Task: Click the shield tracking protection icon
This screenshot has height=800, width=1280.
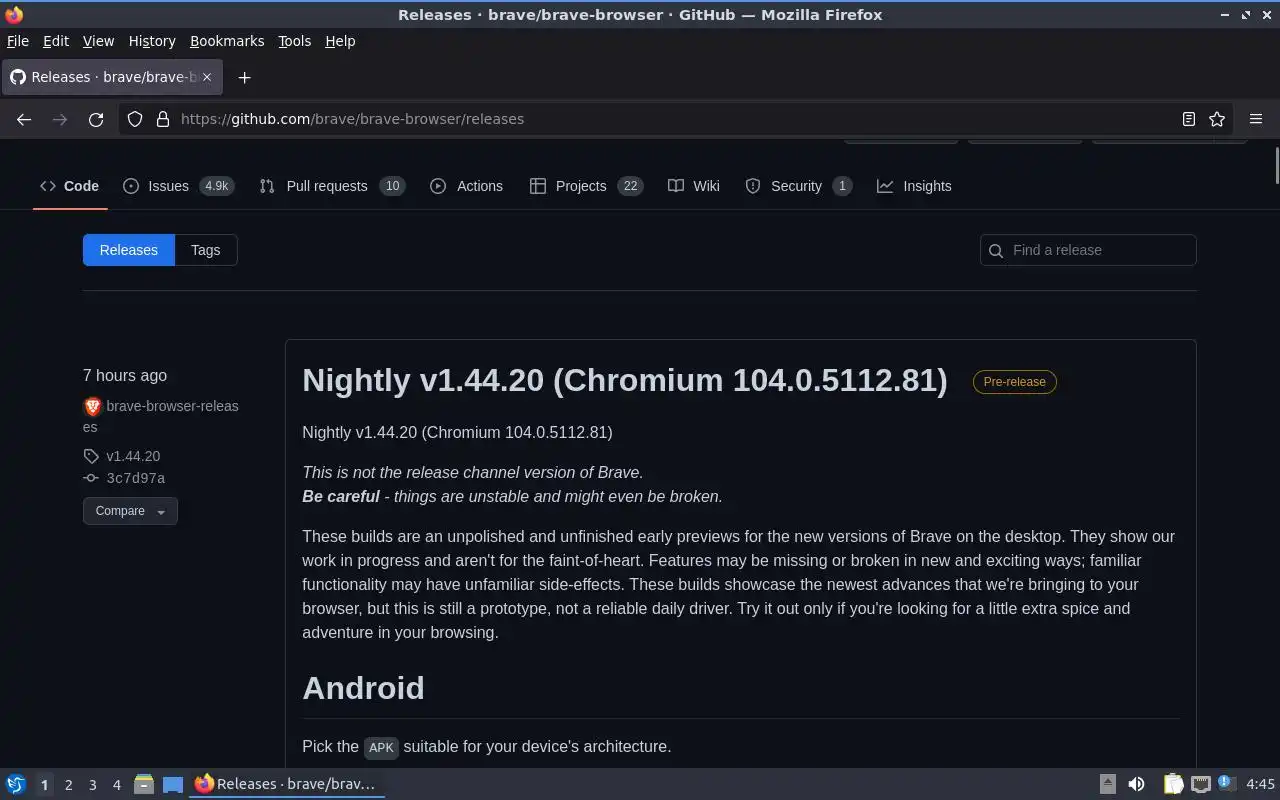Action: click(x=135, y=119)
